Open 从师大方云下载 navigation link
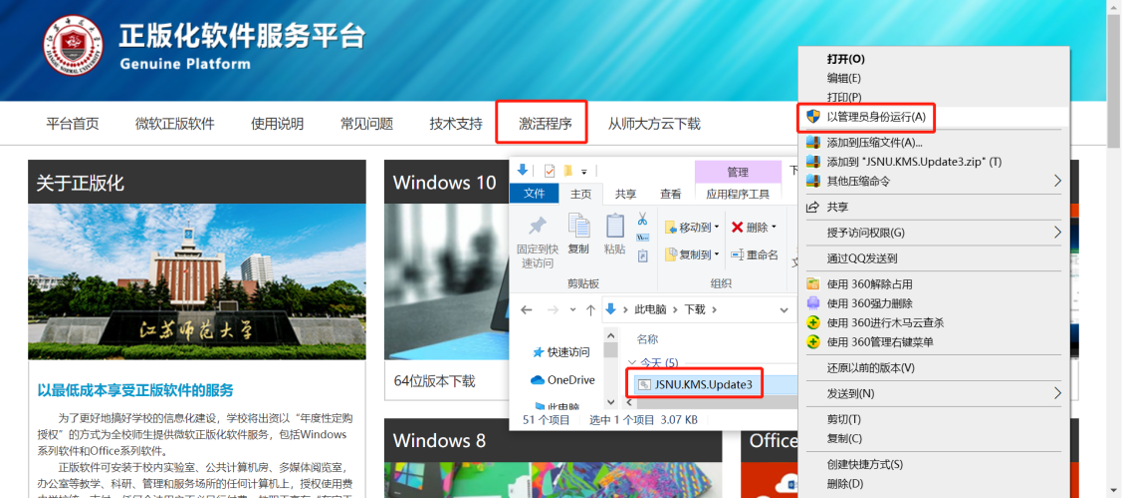Image resolution: width=1124 pixels, height=501 pixels. pyautogui.click(x=654, y=123)
